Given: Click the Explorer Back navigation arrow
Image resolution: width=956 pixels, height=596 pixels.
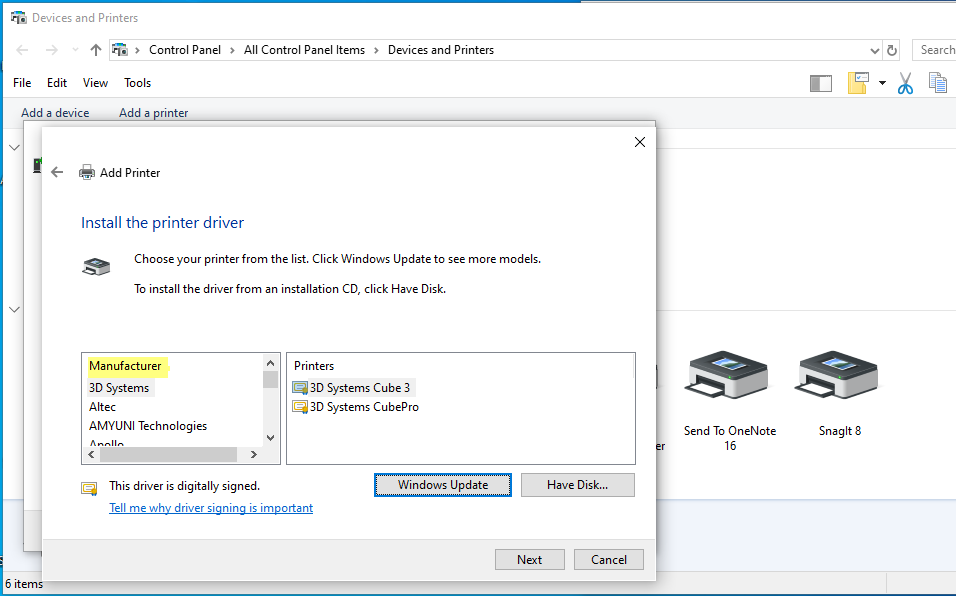Looking at the screenshot, I should coord(22,50).
